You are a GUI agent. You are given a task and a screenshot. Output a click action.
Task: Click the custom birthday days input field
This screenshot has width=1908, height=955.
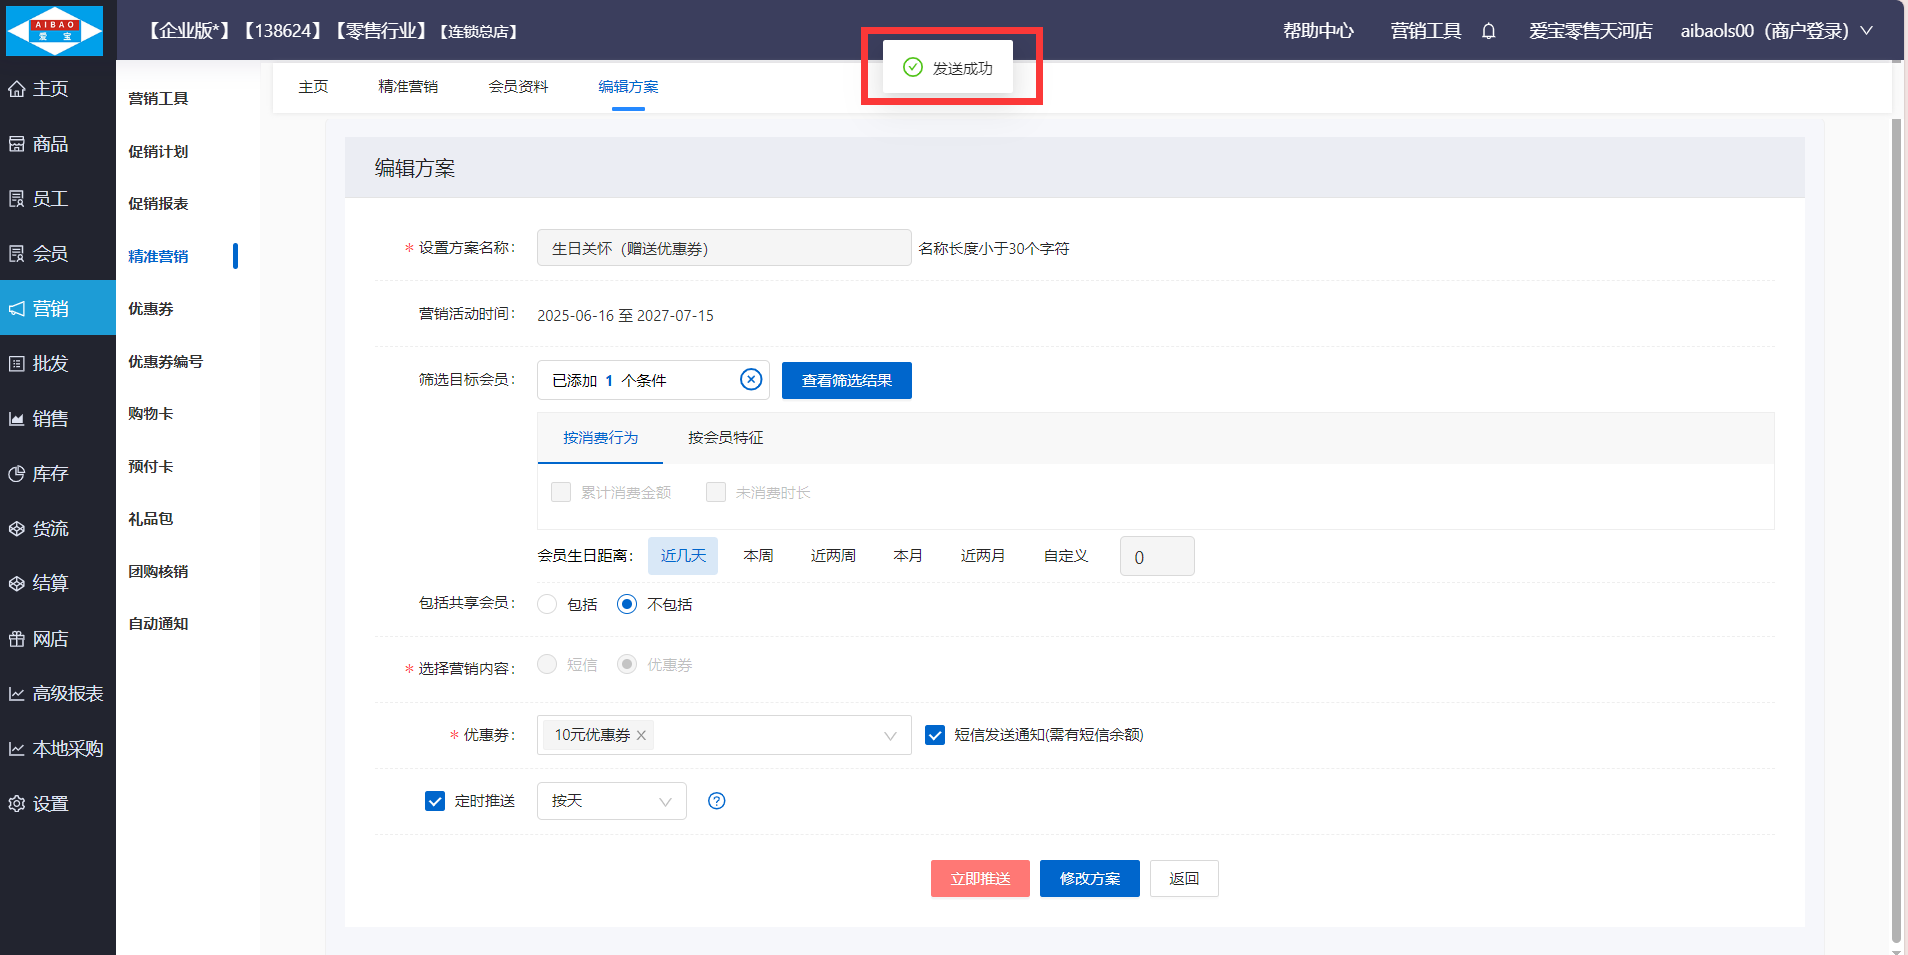point(1156,557)
